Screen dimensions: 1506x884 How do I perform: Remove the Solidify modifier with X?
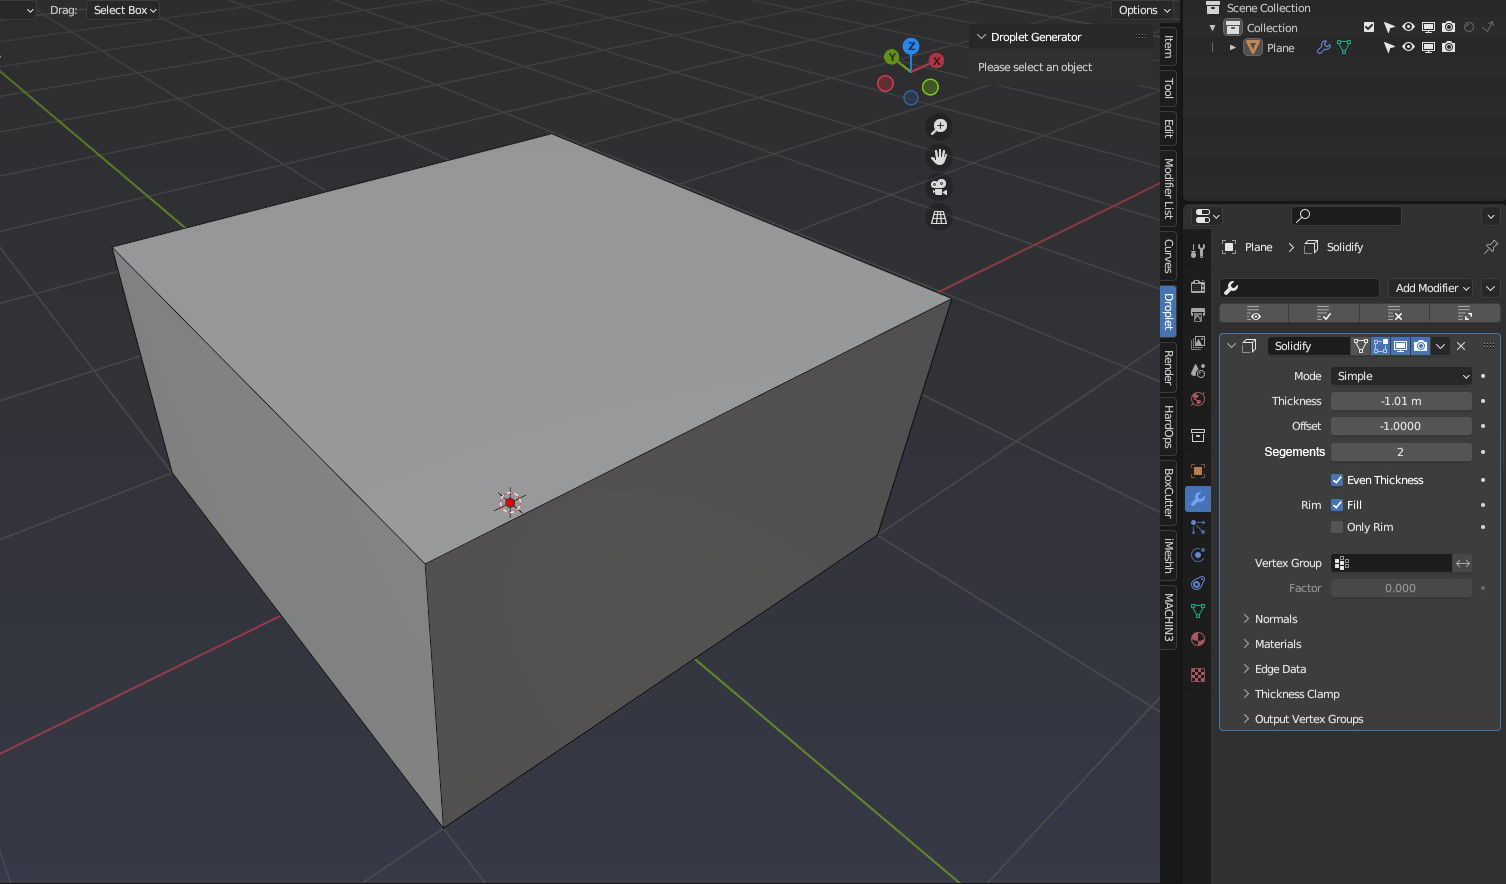1461,346
